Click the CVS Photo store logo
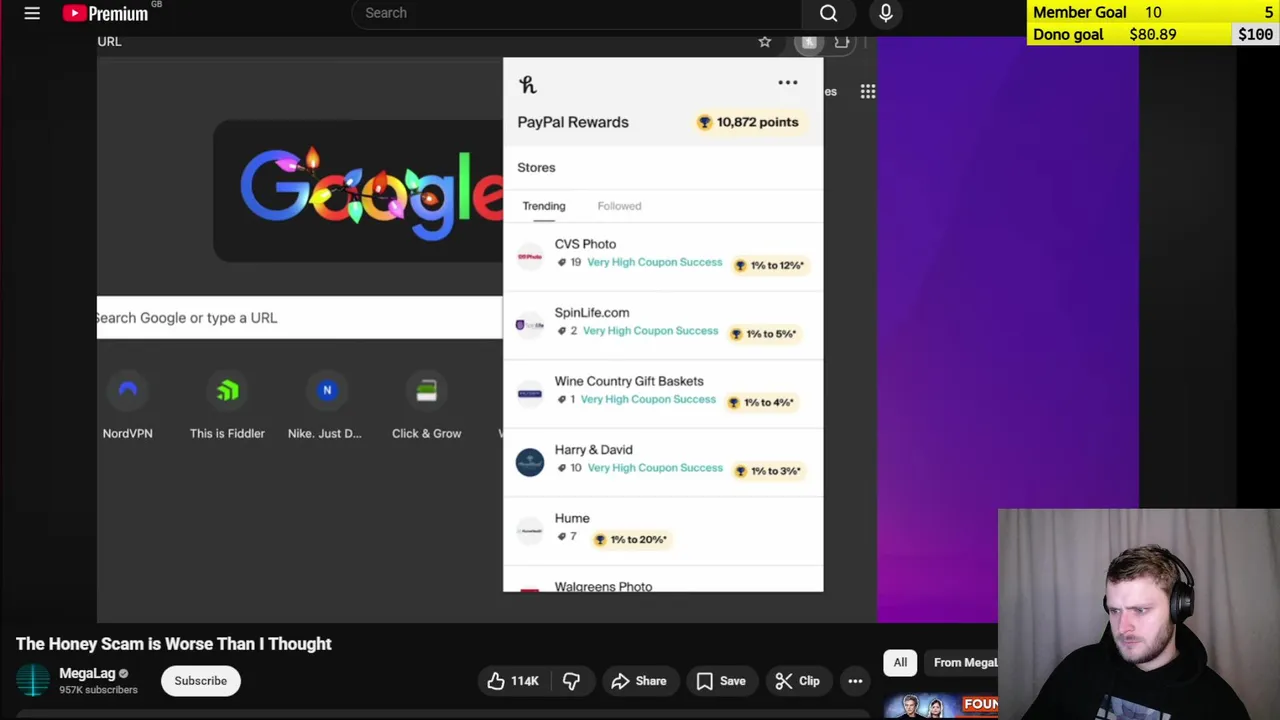Image resolution: width=1280 pixels, height=720 pixels. tap(530, 257)
